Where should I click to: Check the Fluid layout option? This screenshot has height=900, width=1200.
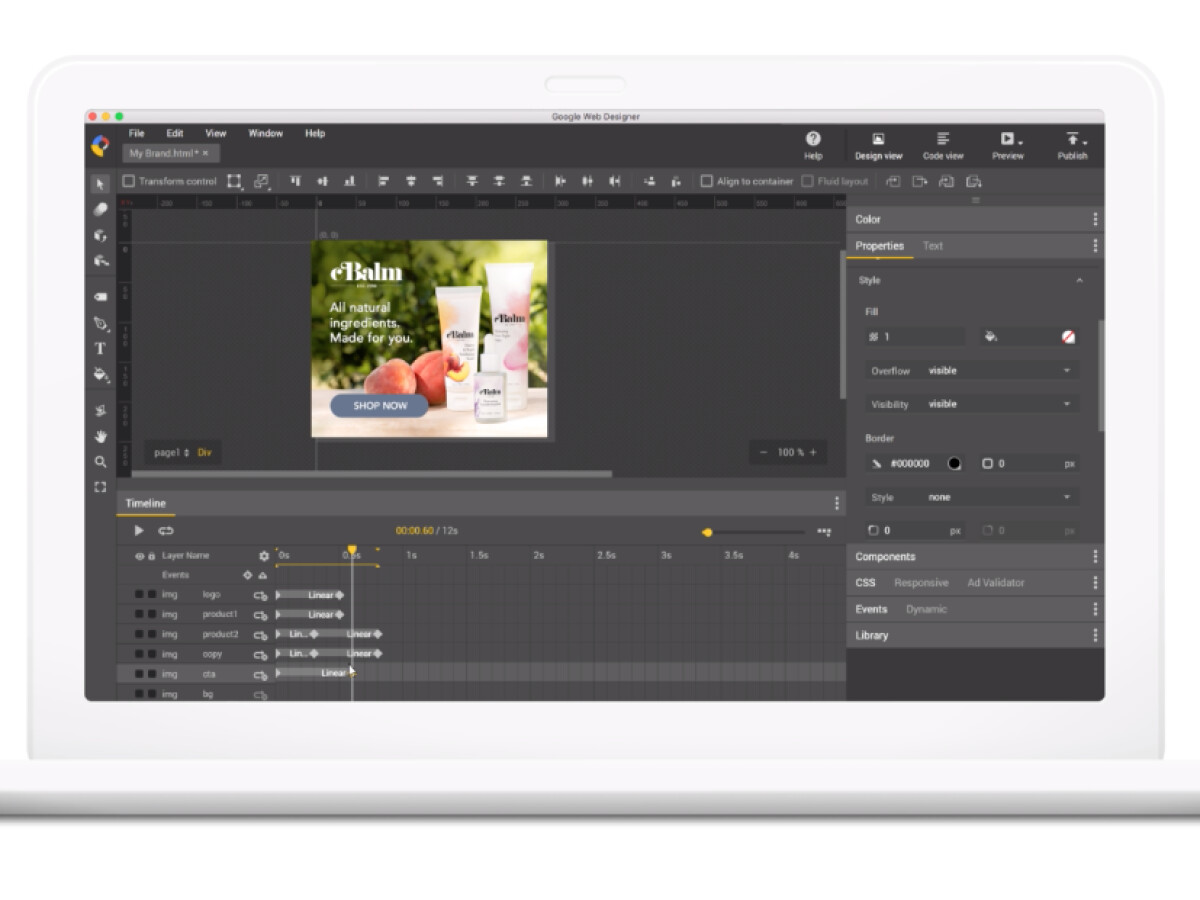click(808, 181)
